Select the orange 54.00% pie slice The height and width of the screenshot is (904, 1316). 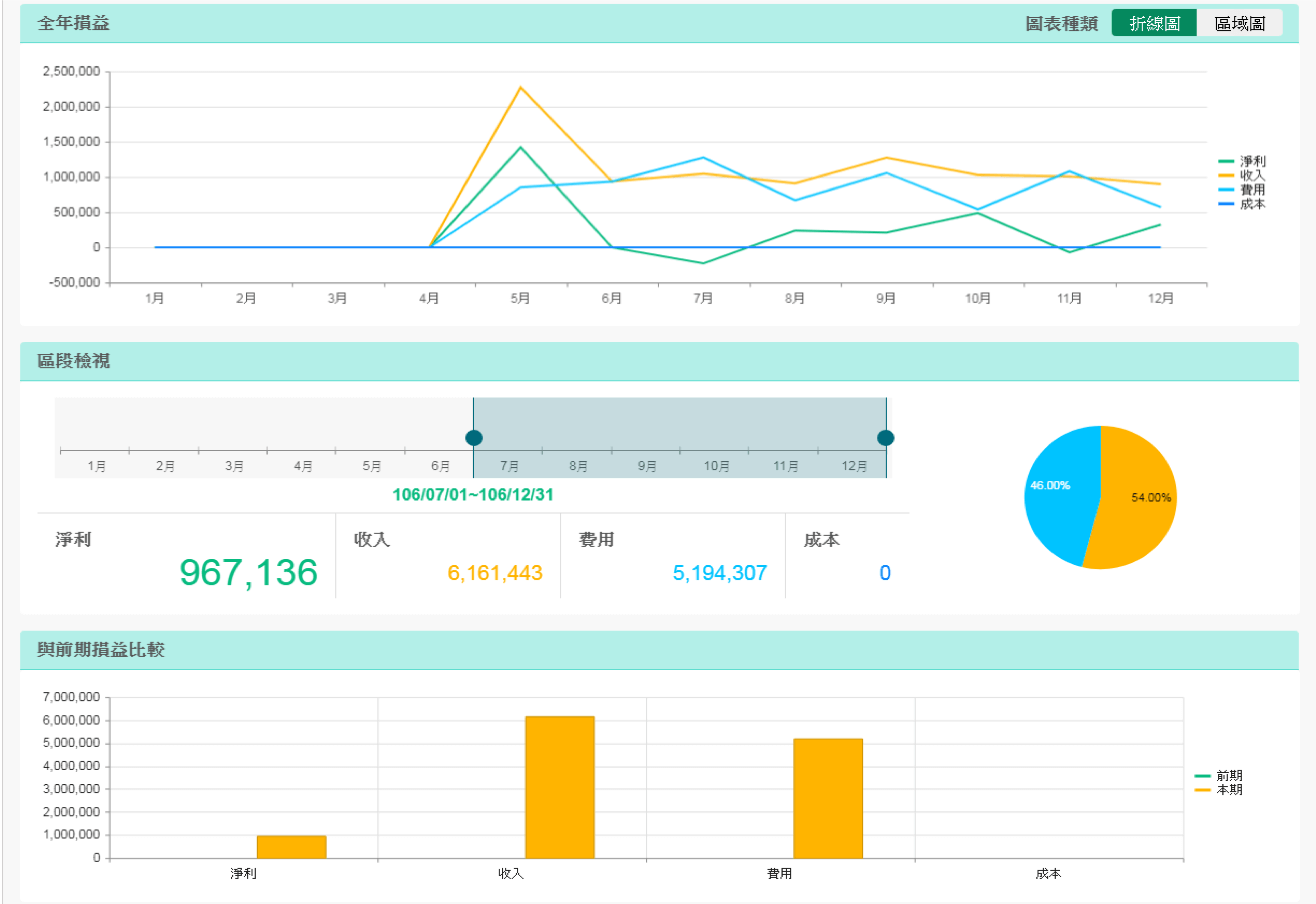click(1135, 500)
